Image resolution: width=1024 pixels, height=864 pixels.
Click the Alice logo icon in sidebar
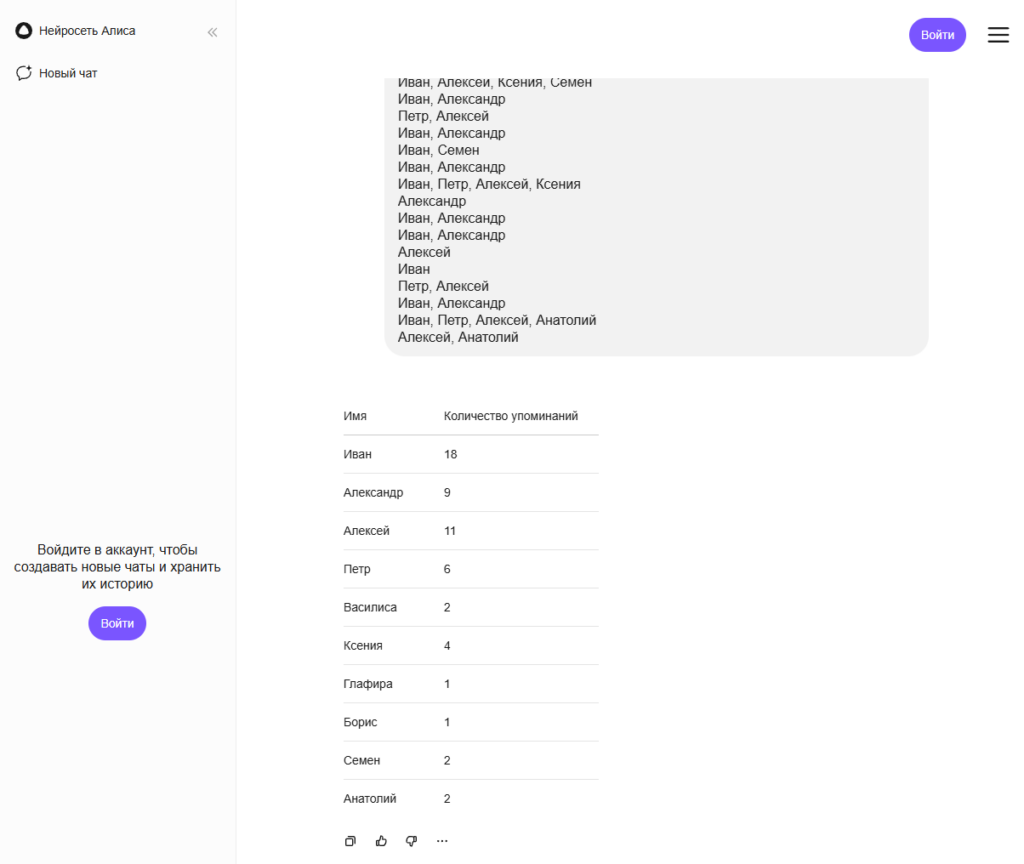[24, 31]
